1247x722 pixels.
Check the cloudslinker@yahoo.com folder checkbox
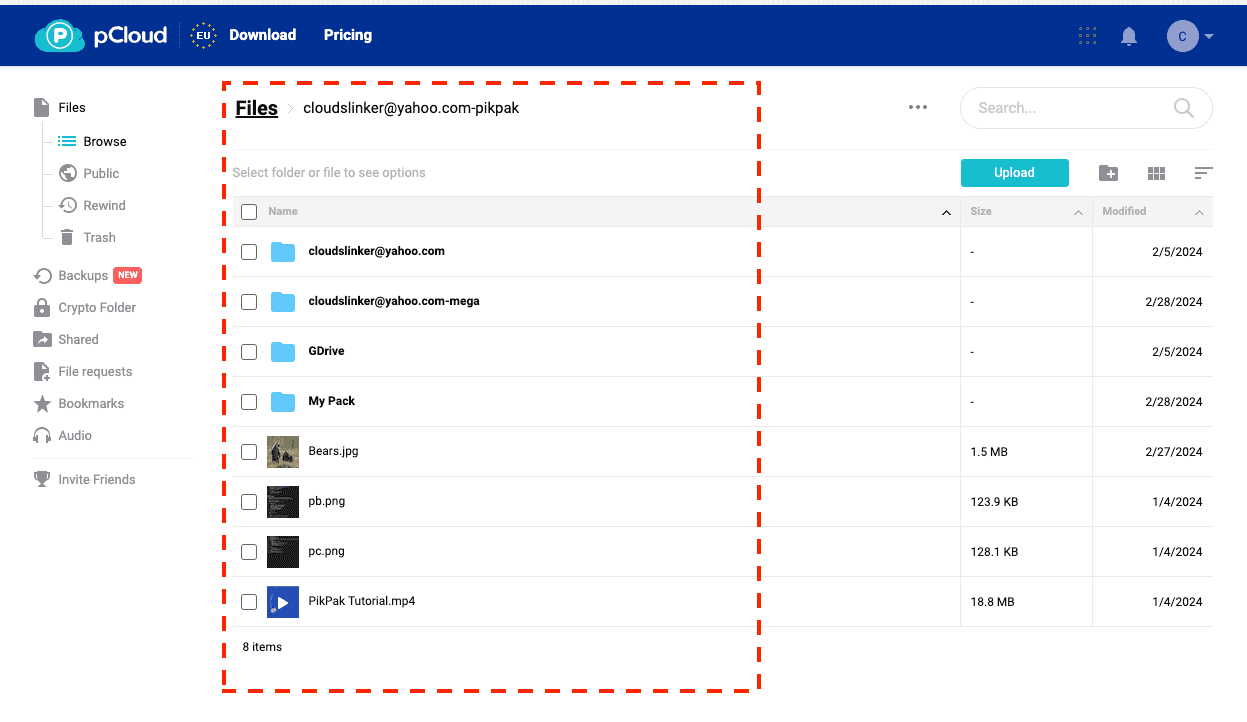point(249,252)
